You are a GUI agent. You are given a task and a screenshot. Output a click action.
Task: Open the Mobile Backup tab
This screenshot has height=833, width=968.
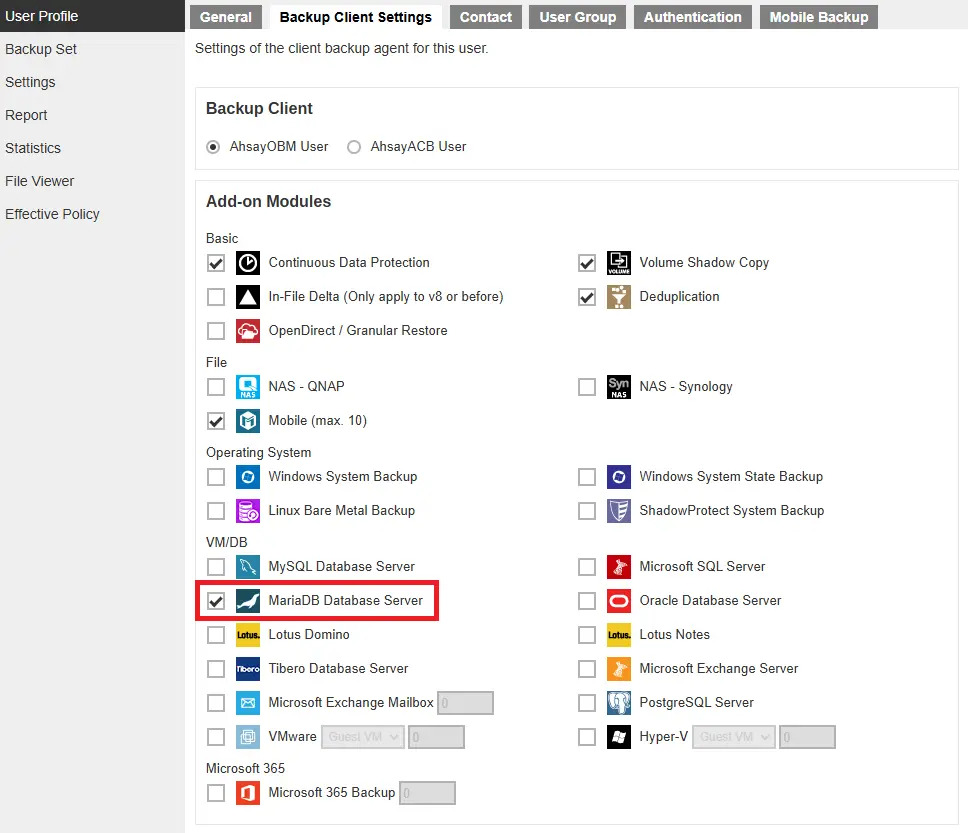(x=818, y=17)
